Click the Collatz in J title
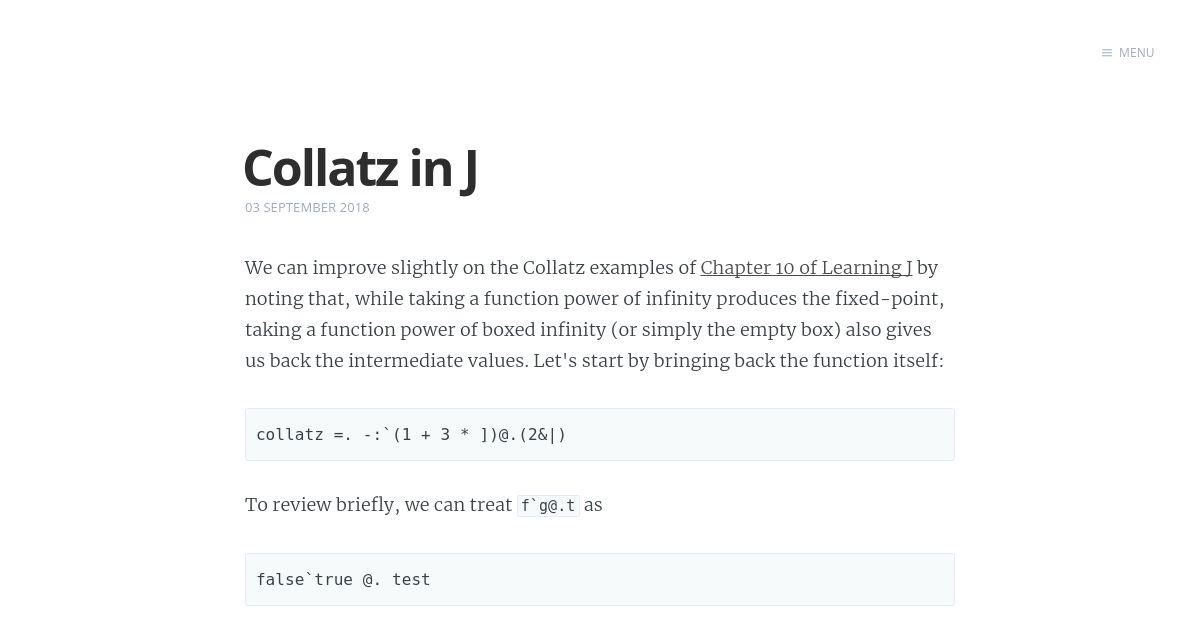Image resolution: width=1200 pixels, height=630 pixels. pos(361,168)
